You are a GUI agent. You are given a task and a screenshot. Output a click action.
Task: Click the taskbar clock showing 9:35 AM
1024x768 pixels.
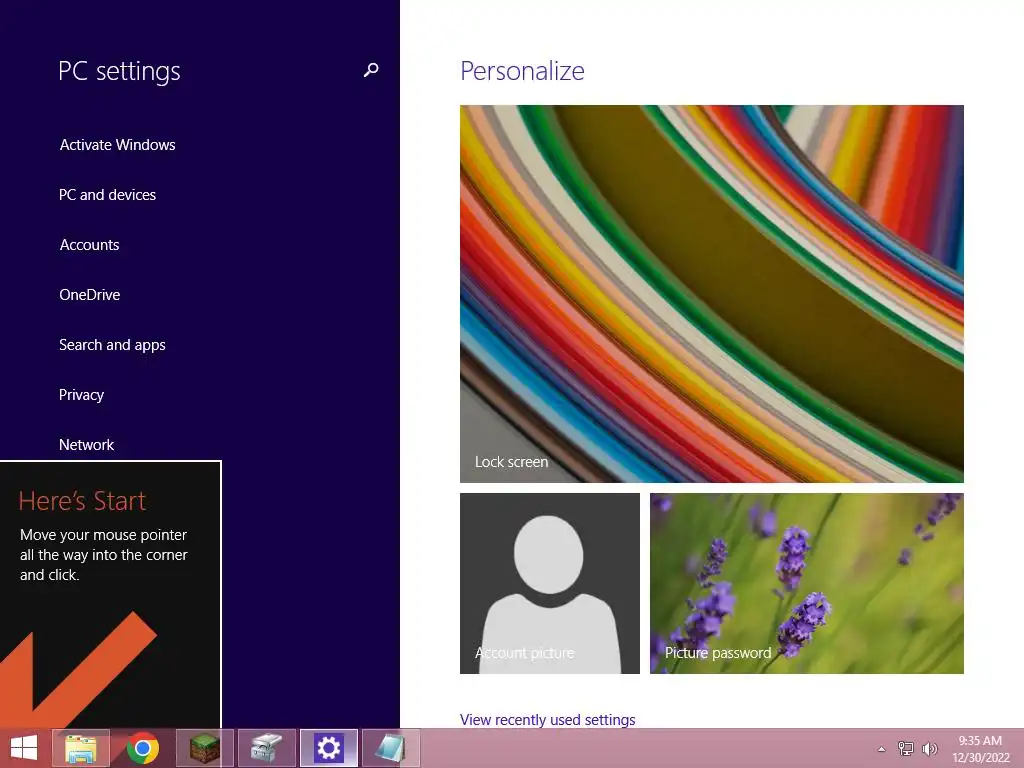click(980, 749)
